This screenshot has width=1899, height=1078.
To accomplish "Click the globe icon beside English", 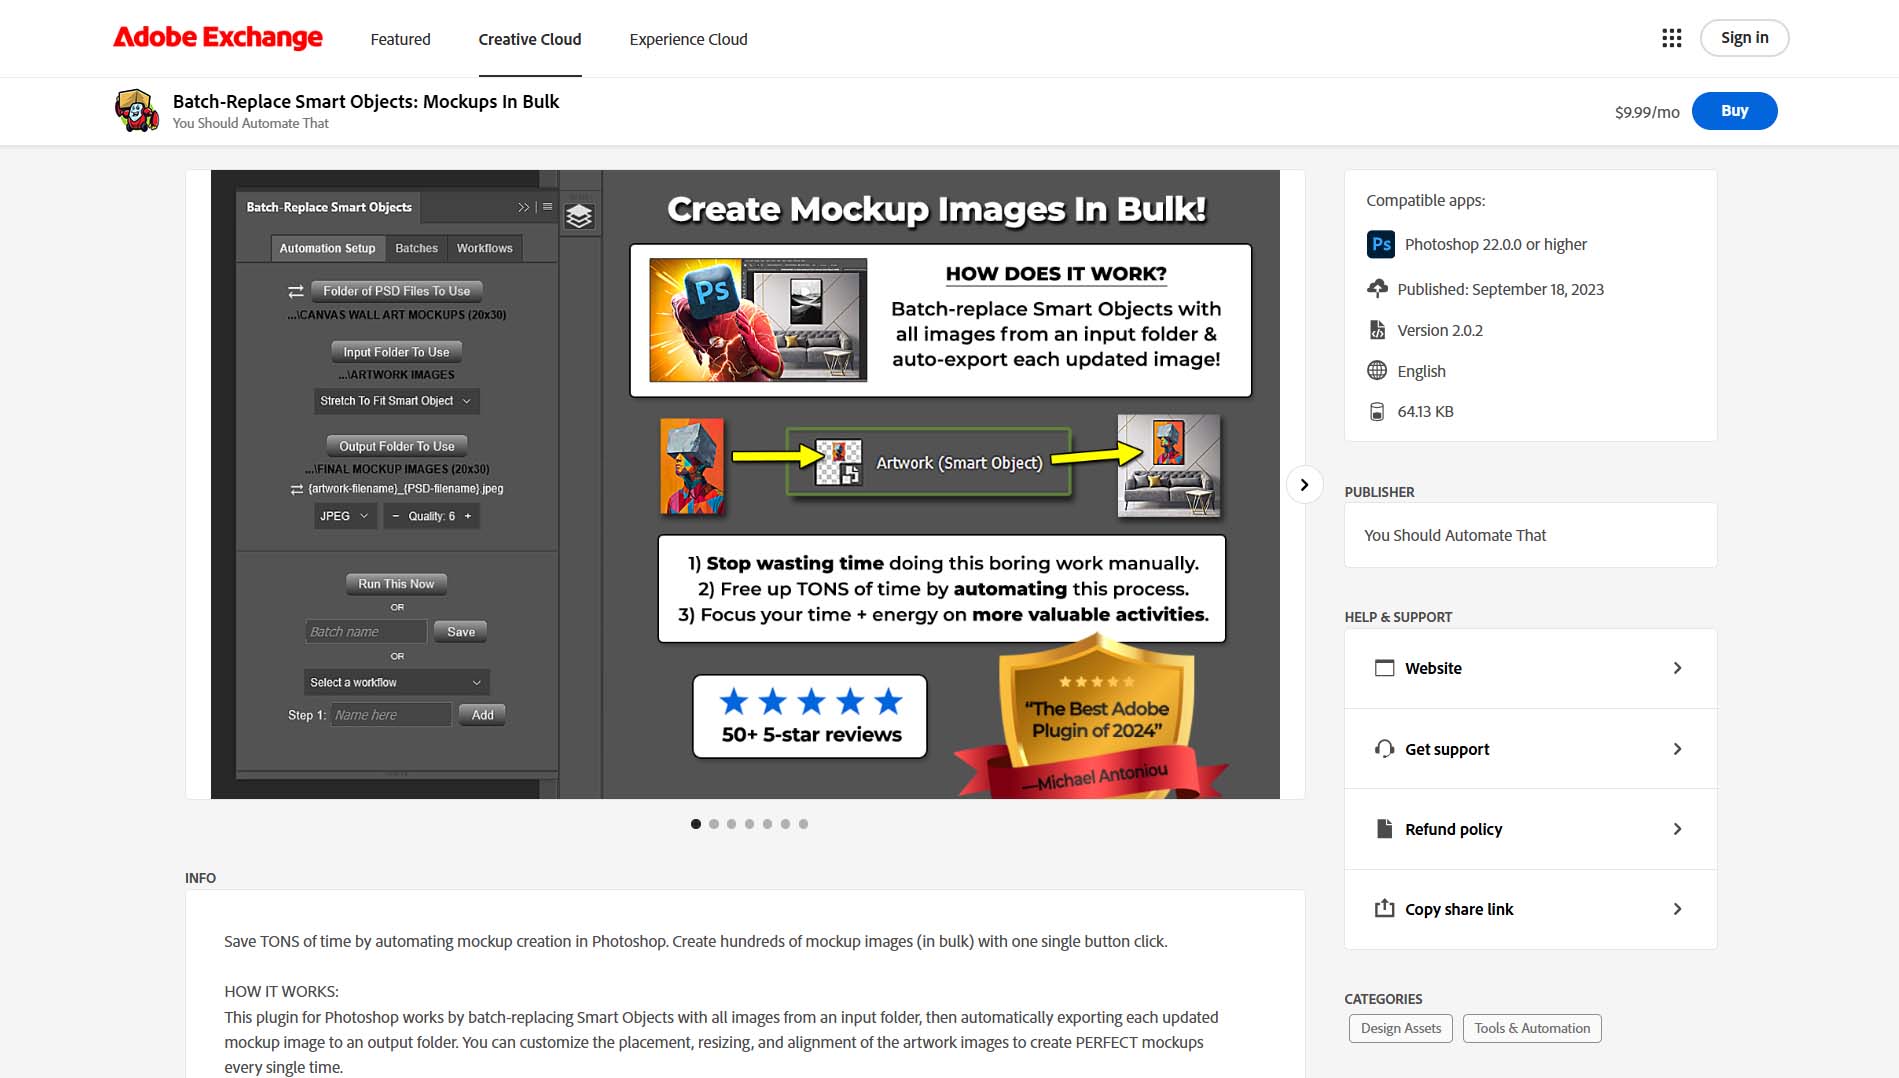I will click(x=1377, y=370).
